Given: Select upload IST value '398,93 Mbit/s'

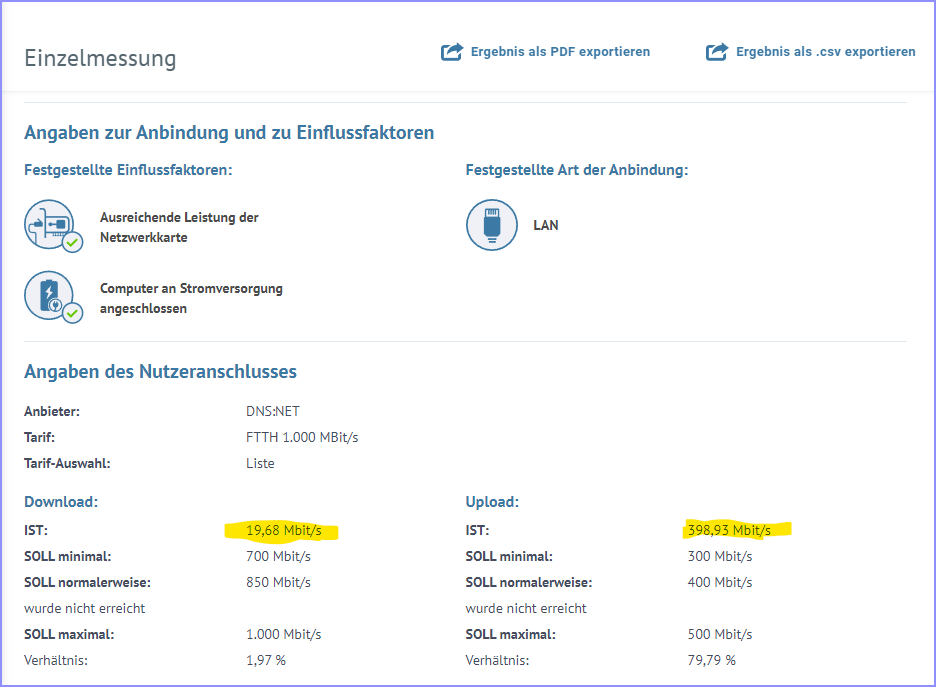Looking at the screenshot, I should (x=729, y=530).
